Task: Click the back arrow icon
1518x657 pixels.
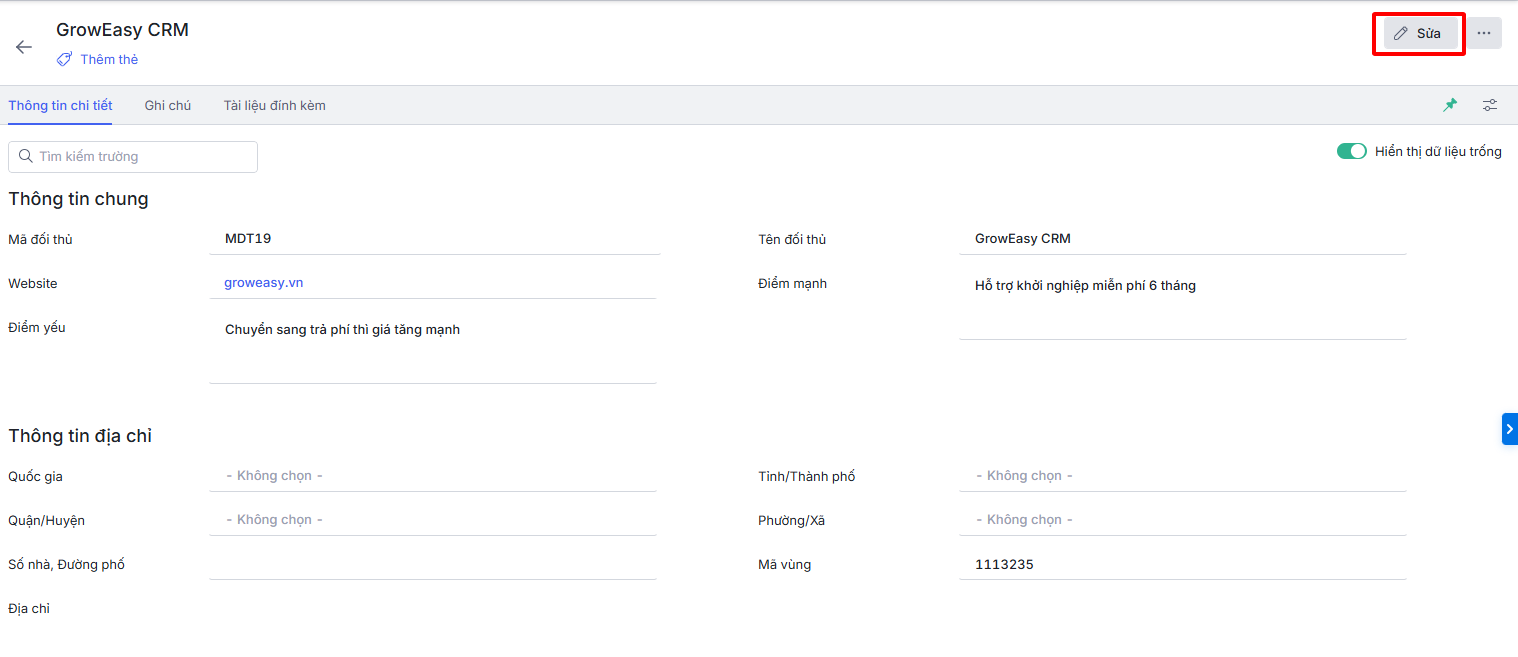Action: click(24, 47)
